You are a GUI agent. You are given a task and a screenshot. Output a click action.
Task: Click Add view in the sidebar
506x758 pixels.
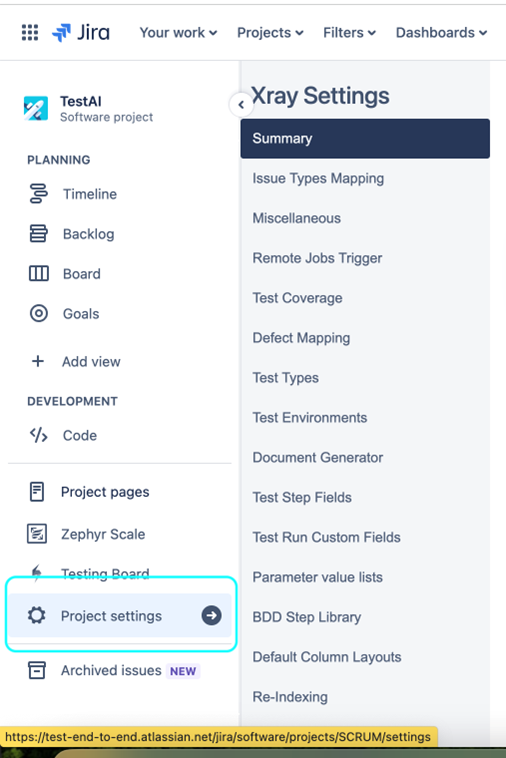tap(91, 362)
